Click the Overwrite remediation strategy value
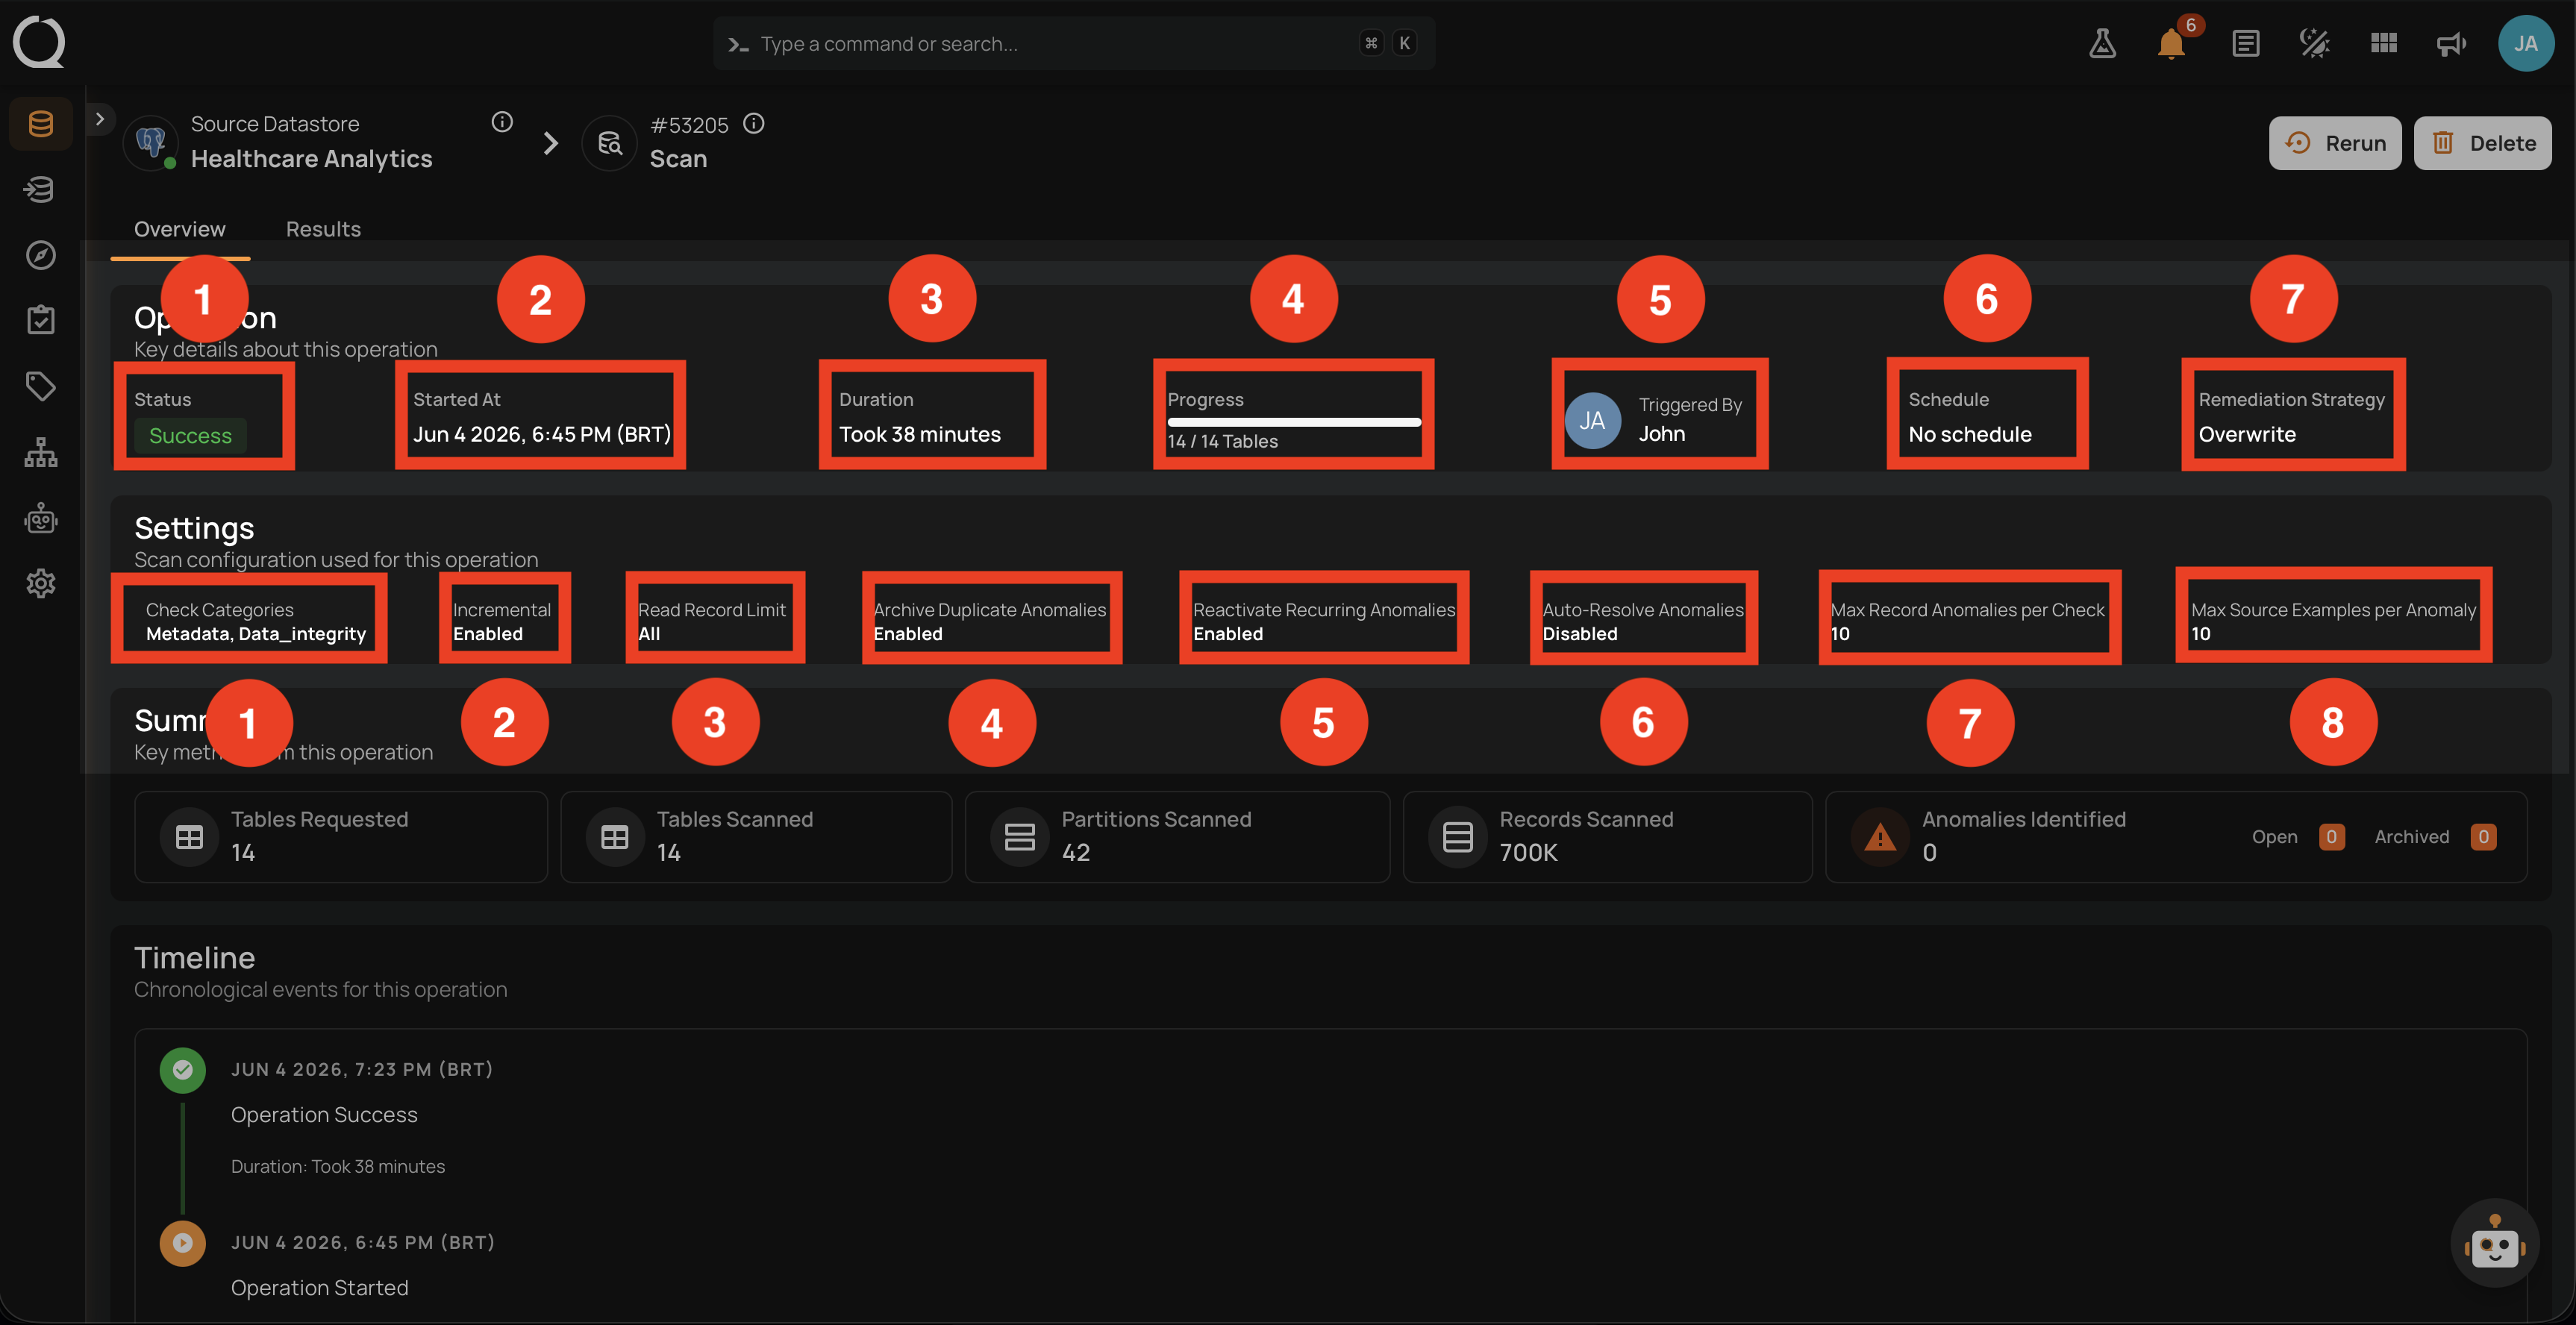 (2246, 434)
